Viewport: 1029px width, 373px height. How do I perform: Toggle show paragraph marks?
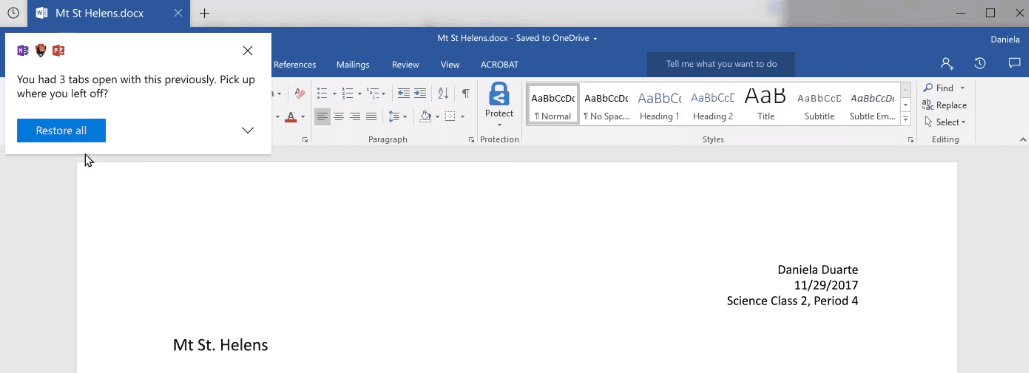(465, 93)
